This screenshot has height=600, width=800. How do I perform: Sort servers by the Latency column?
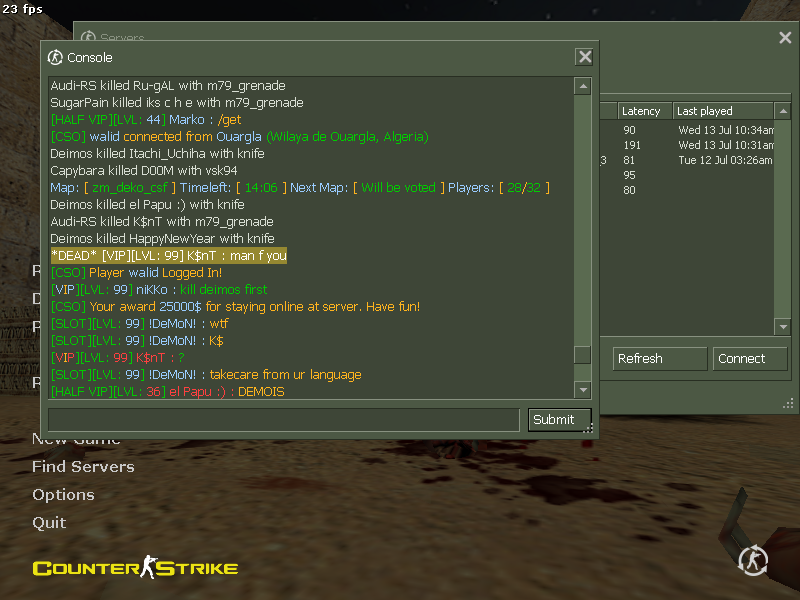(x=643, y=111)
